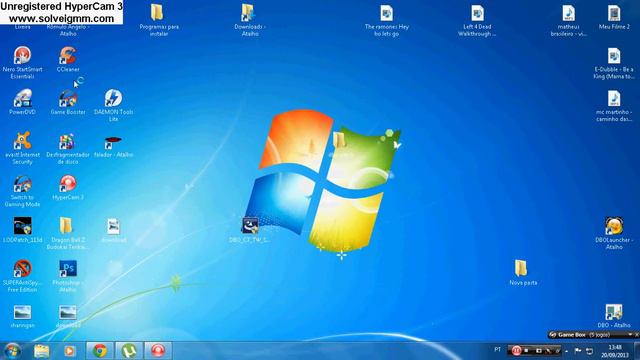Screen dimensions: 640x360
Task: Select The ramones Hey ho lets go file
Action: (x=387, y=20)
